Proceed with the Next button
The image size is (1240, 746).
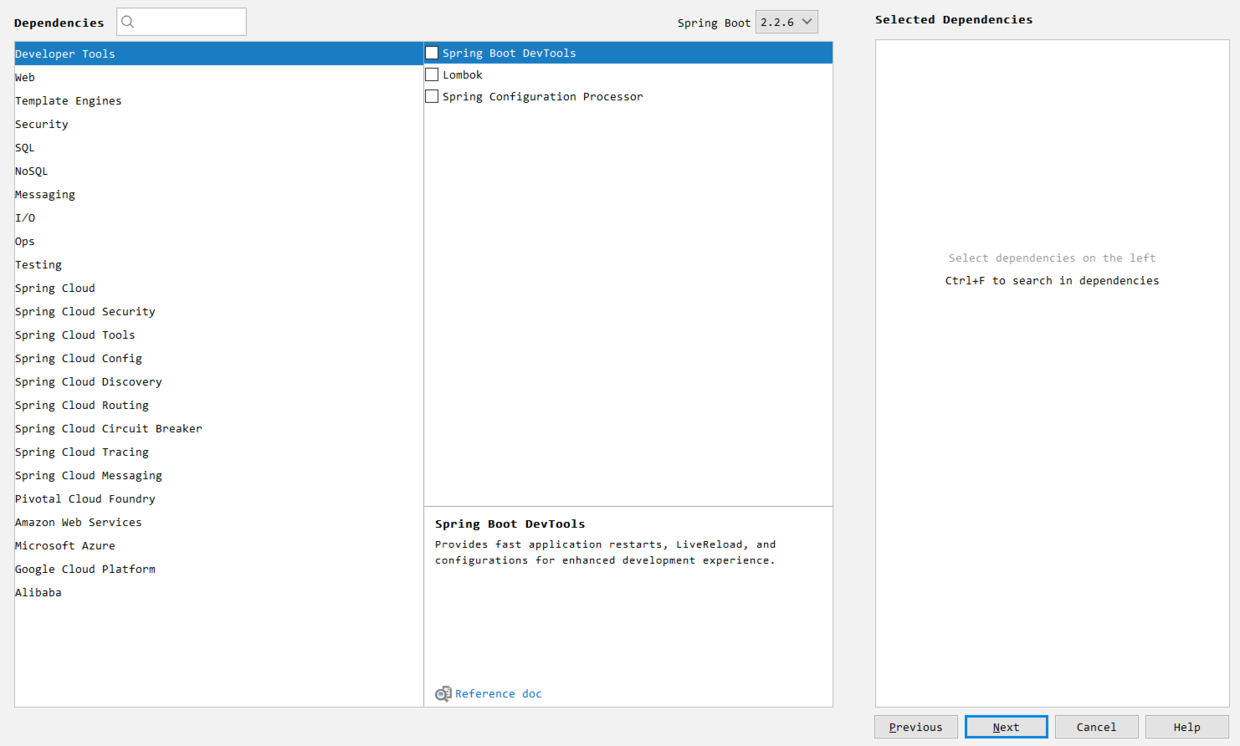1006,727
